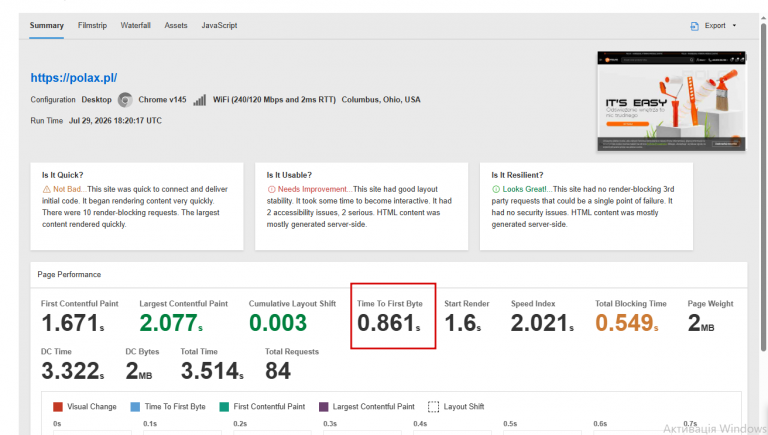The width and height of the screenshot is (768, 435).
Task: Click the Time To First Byte blue swatch
Action: [135, 407]
